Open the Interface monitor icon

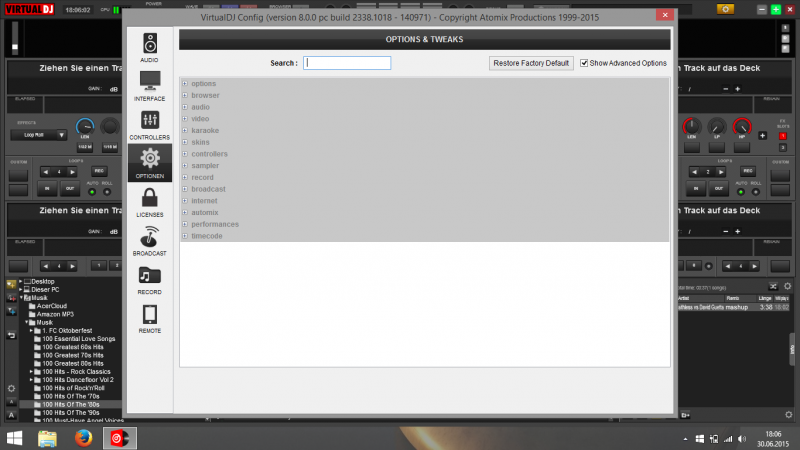[150, 82]
